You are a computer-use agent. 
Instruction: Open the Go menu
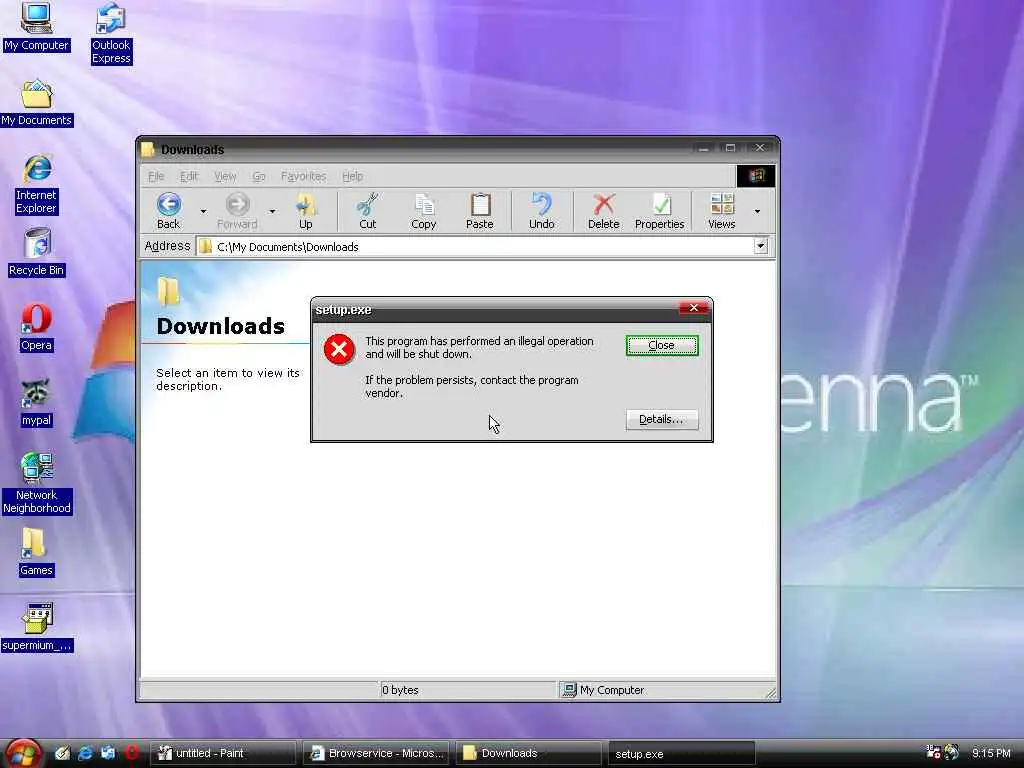tap(259, 176)
